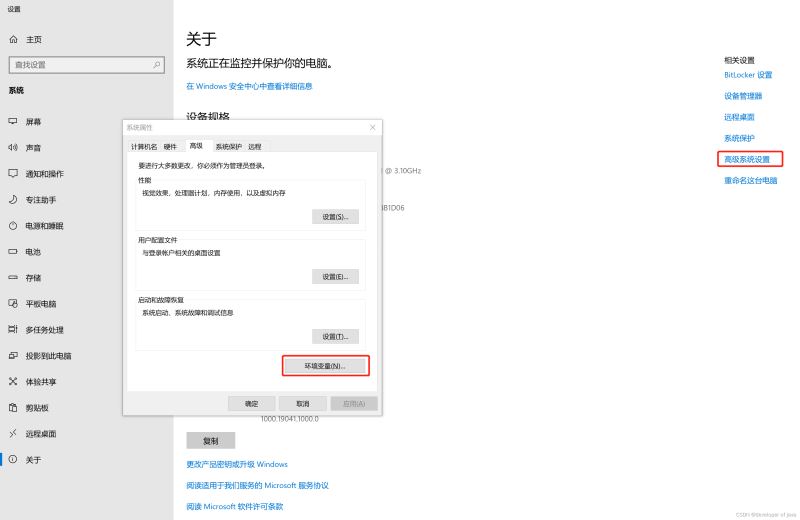Screen dimensions: 800x520
Task: Select the About (关于) info icon
Action: (13, 459)
